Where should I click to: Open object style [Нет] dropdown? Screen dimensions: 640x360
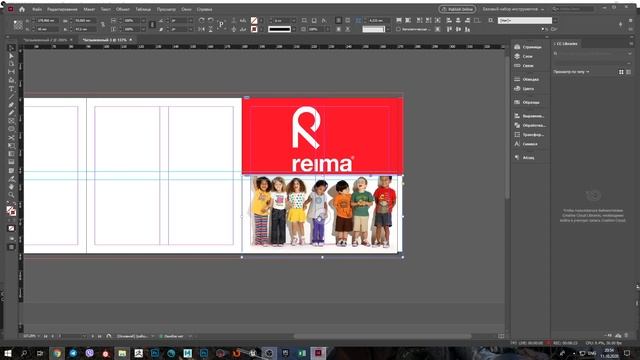point(555,20)
